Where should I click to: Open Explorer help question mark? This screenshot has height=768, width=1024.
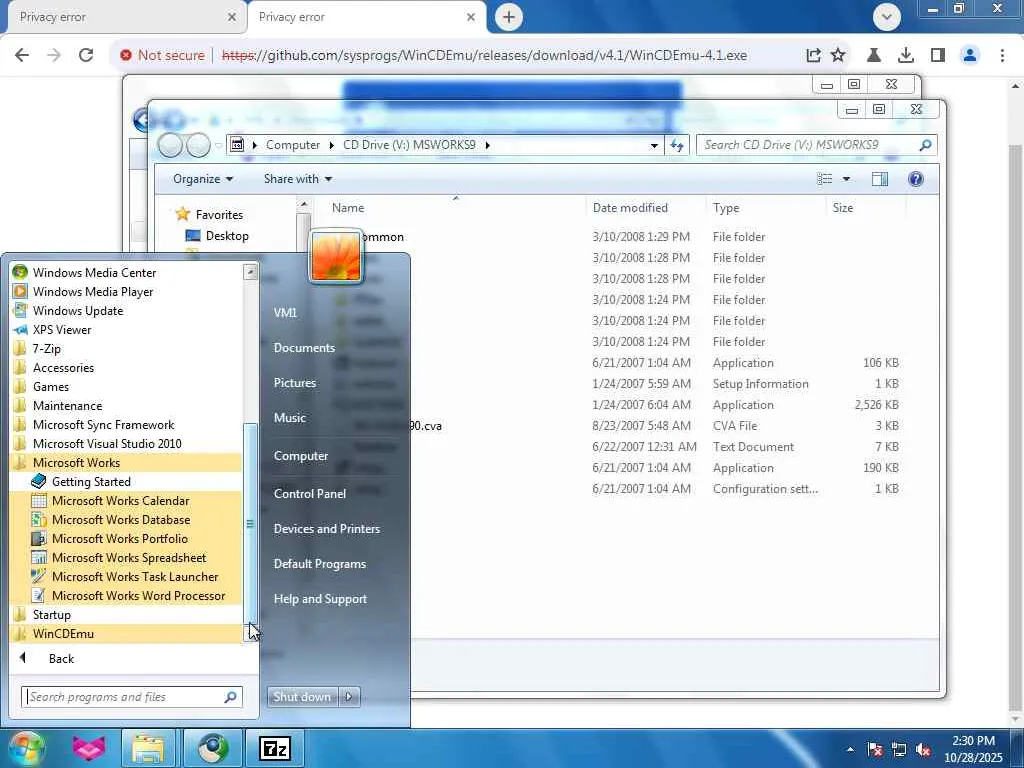[916, 179]
